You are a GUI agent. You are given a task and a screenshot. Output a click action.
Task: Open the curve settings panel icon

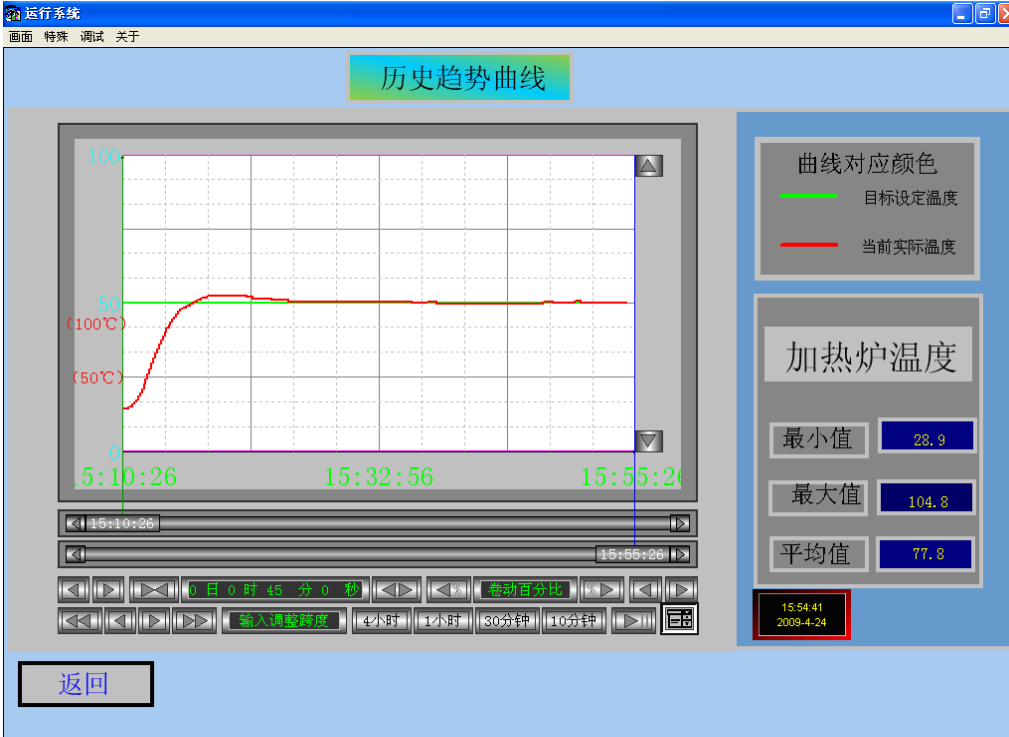(x=680, y=619)
